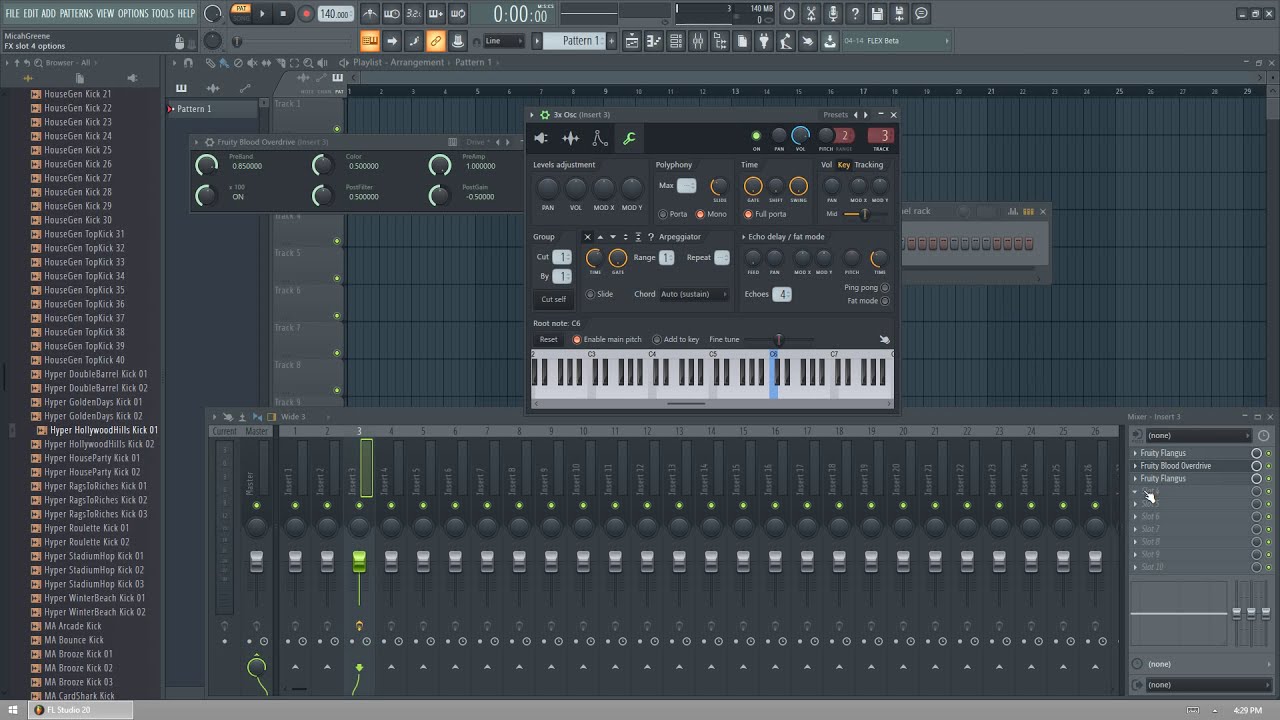Viewport: 1280px width, 720px height.
Task: Toggle the metronome icon in top toolbar
Action: (370, 14)
